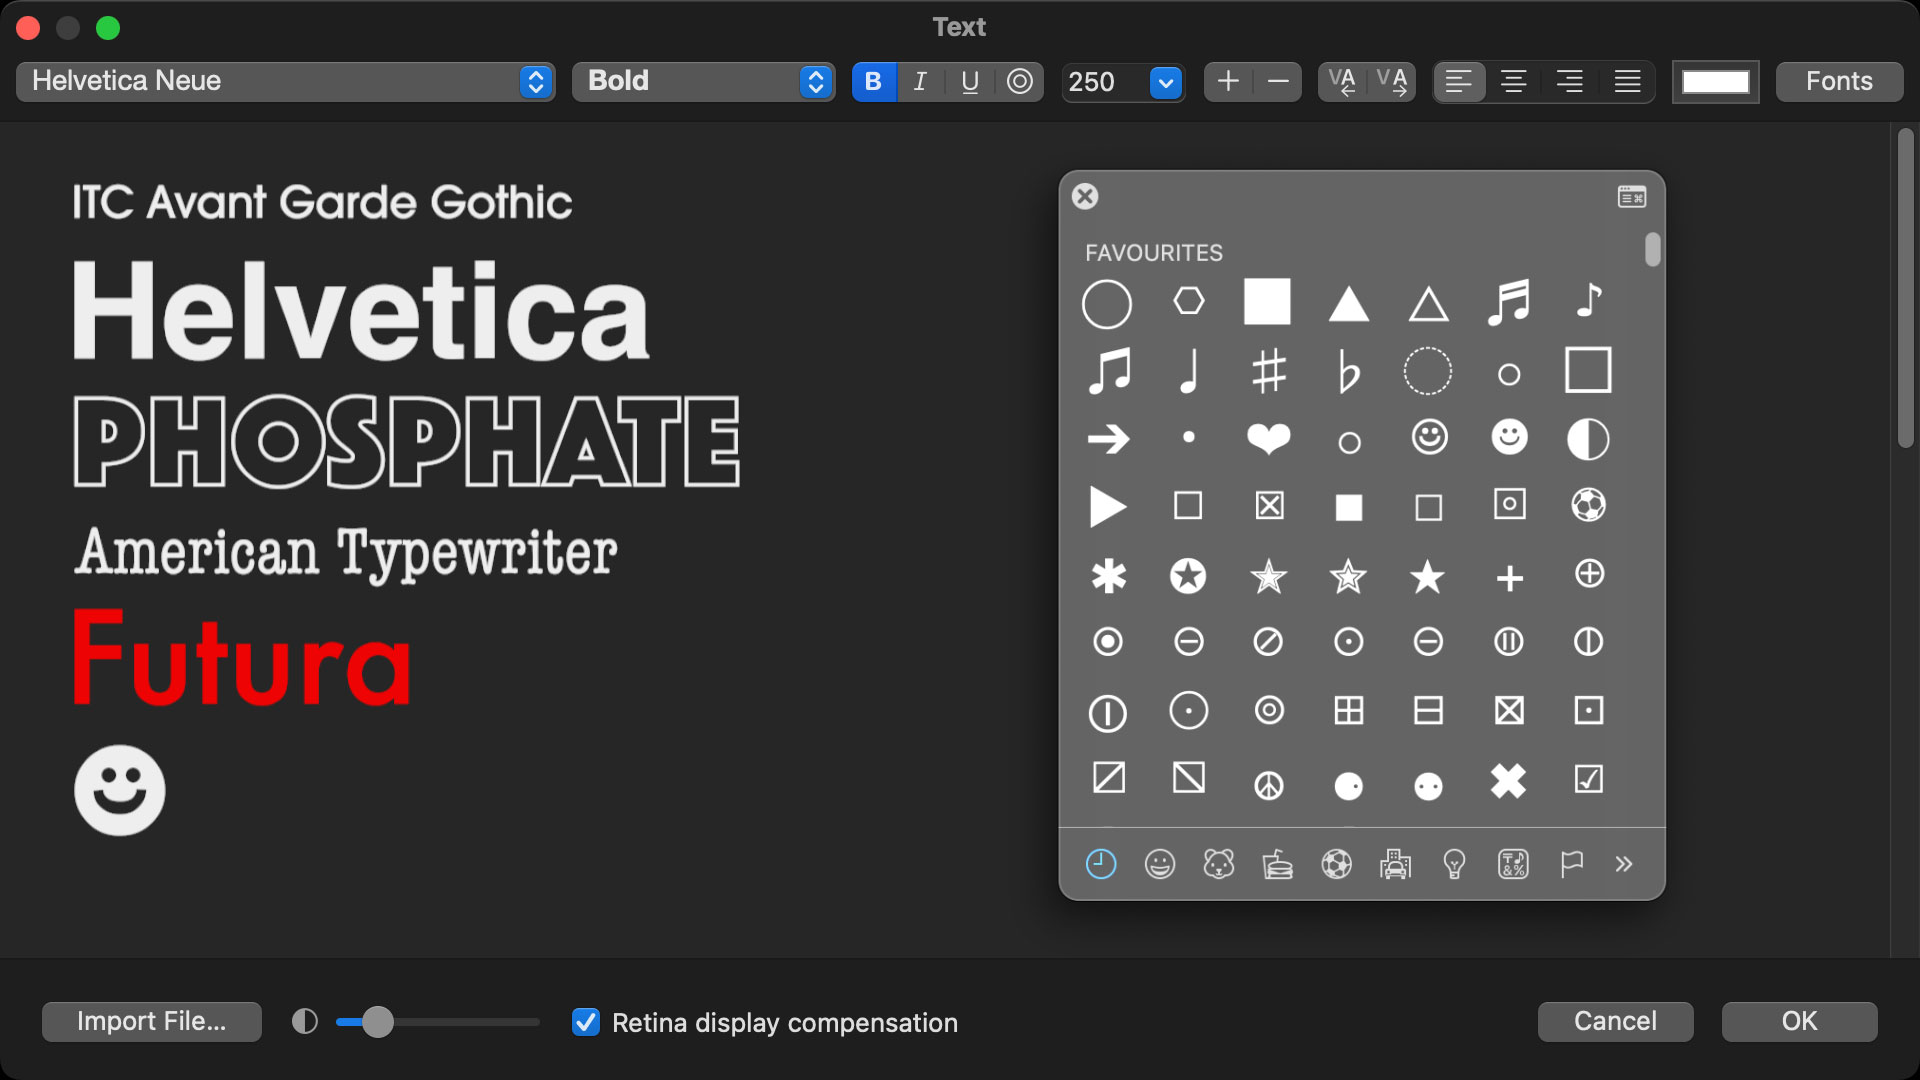Insert the half-filled circle symbol
This screenshot has width=1920, height=1080.
tap(1588, 439)
